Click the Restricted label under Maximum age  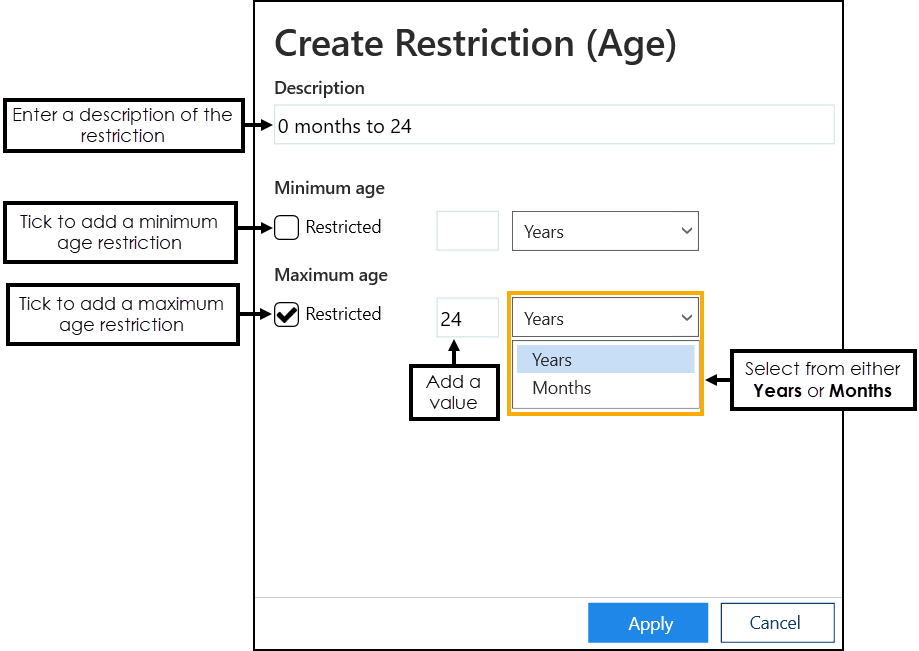point(343,314)
